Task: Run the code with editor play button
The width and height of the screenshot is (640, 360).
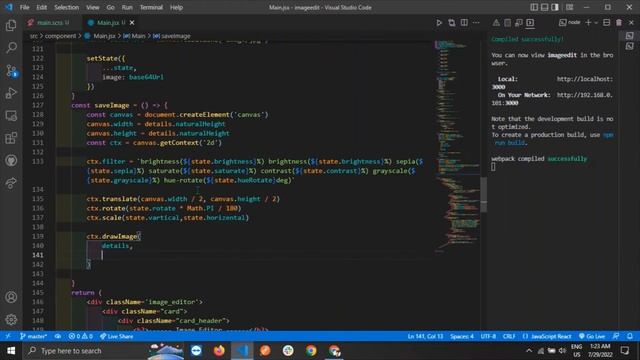Action: coord(439,23)
